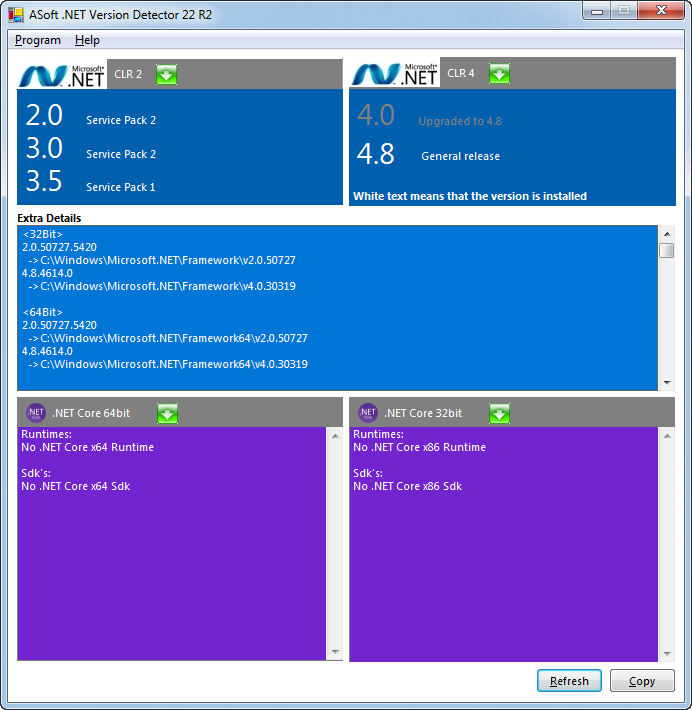Click .NET Core 32bit list scroll up arrow

pos(667,436)
